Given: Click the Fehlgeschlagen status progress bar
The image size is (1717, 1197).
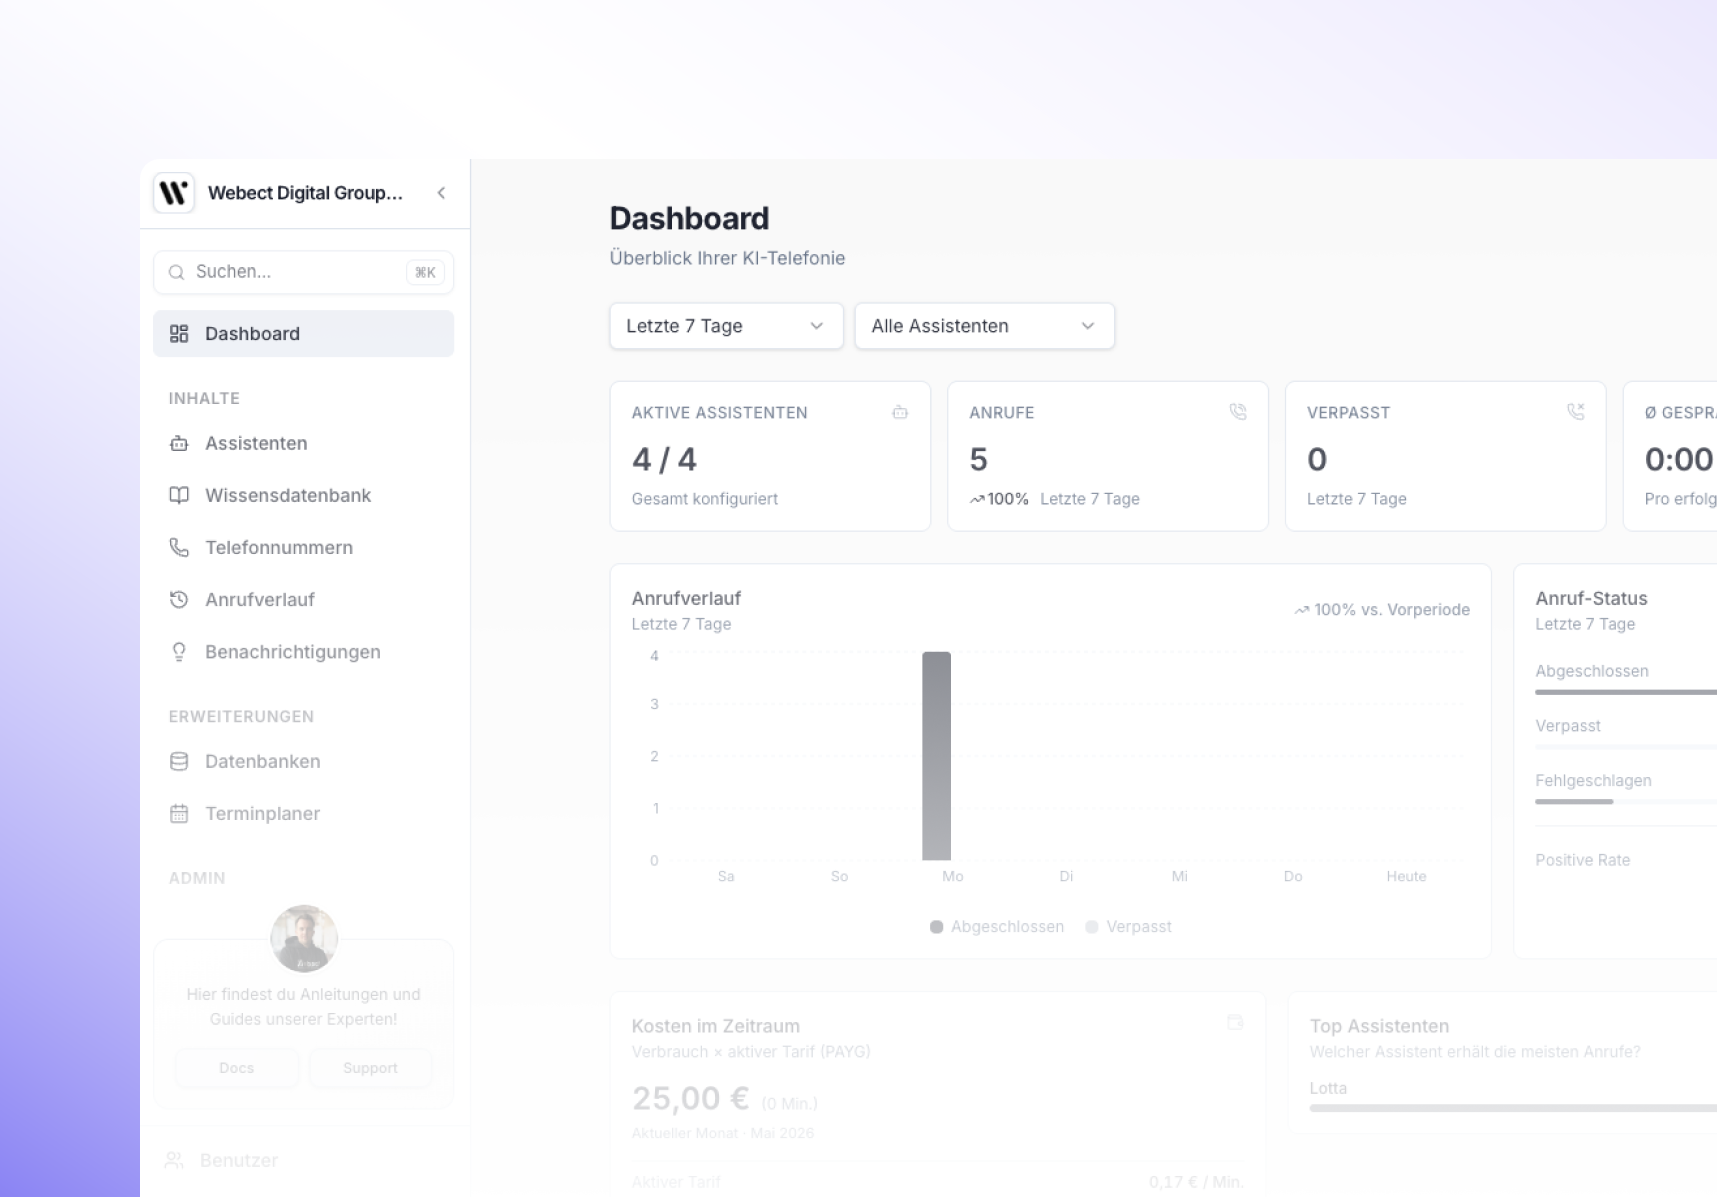Looking at the screenshot, I should click(1626, 801).
